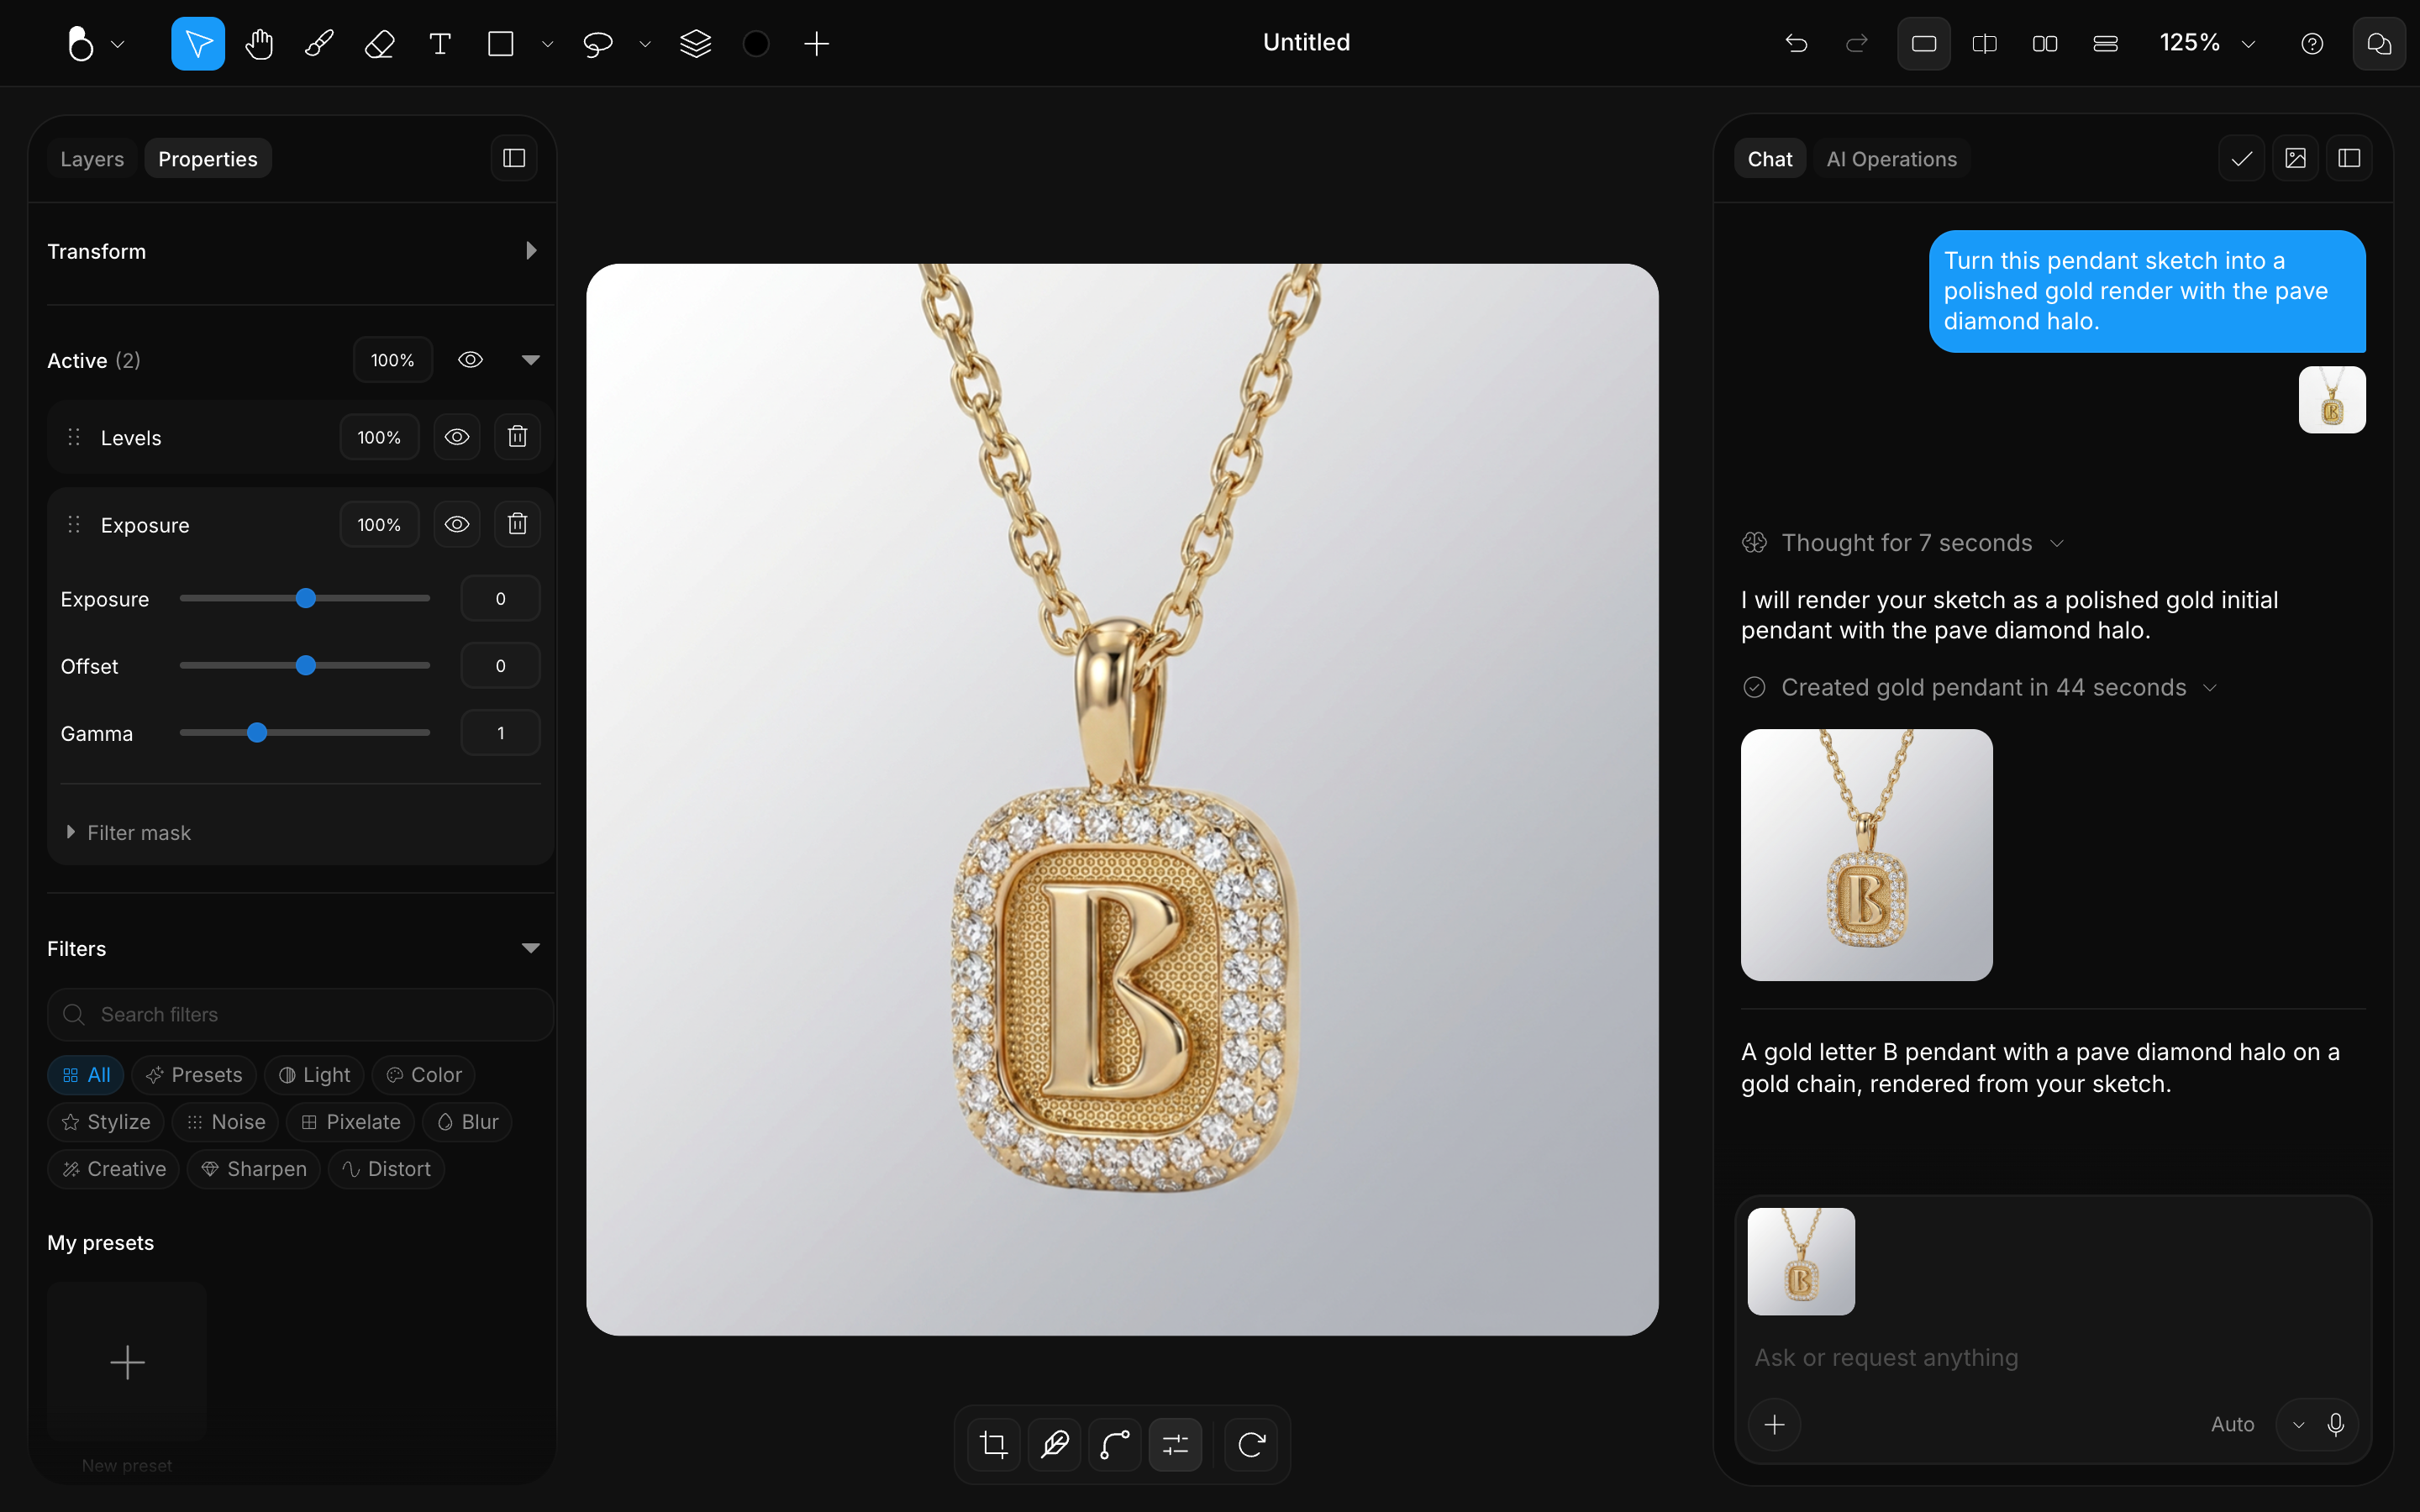The height and width of the screenshot is (1512, 2420).
Task: Toggle visibility of the Levels filter
Action: click(457, 437)
